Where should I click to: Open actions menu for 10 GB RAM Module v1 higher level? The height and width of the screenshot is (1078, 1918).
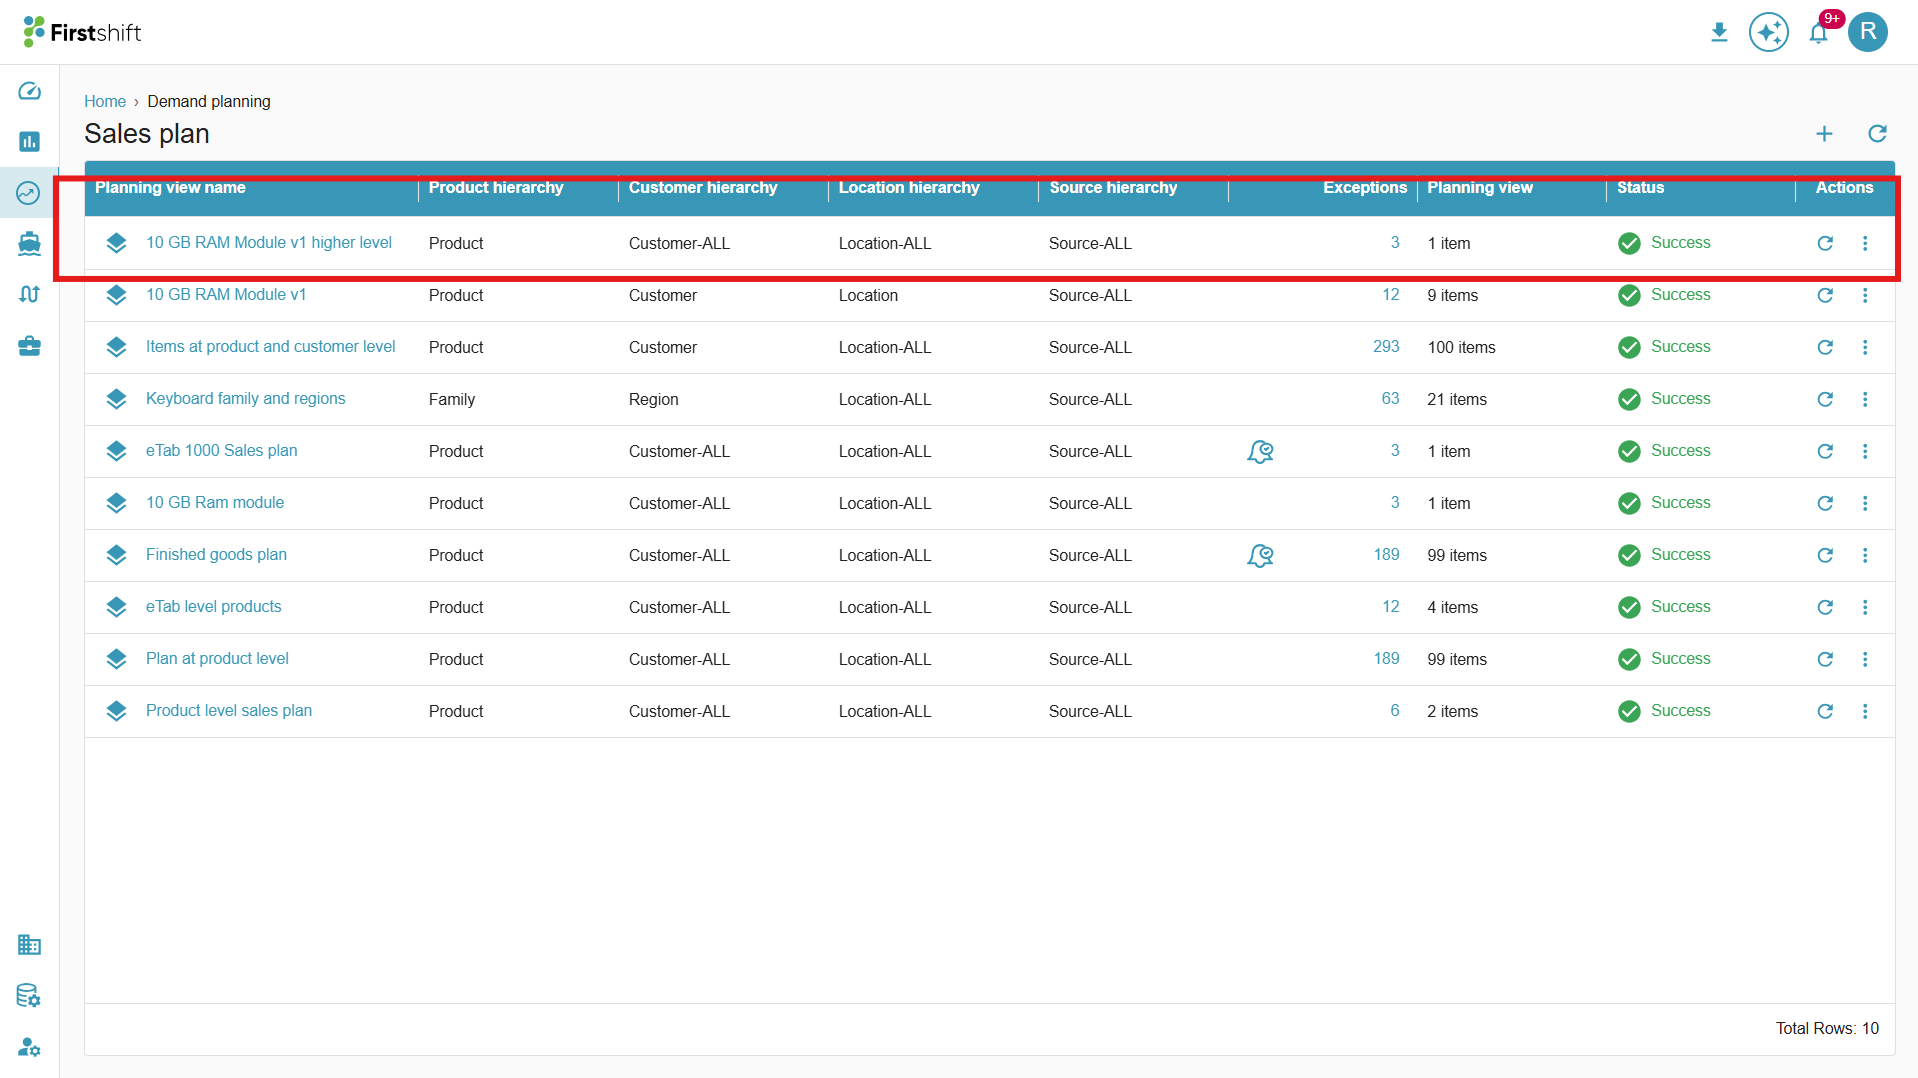coord(1865,243)
